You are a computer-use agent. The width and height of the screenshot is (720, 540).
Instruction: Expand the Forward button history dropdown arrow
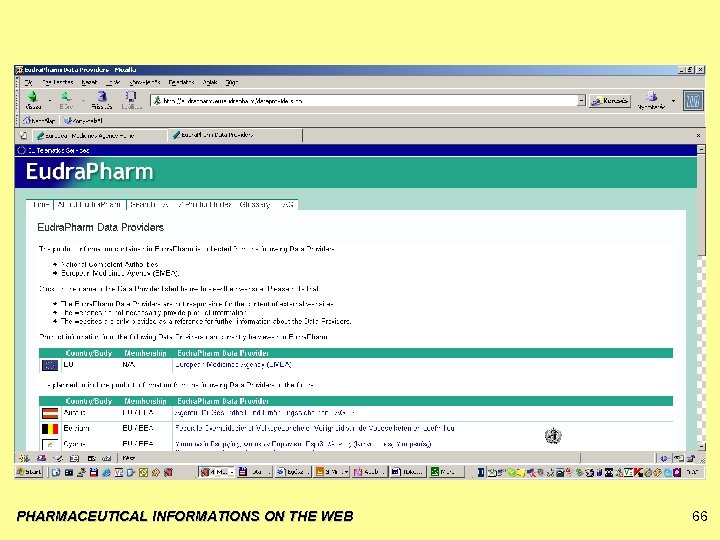pyautogui.click(x=83, y=100)
